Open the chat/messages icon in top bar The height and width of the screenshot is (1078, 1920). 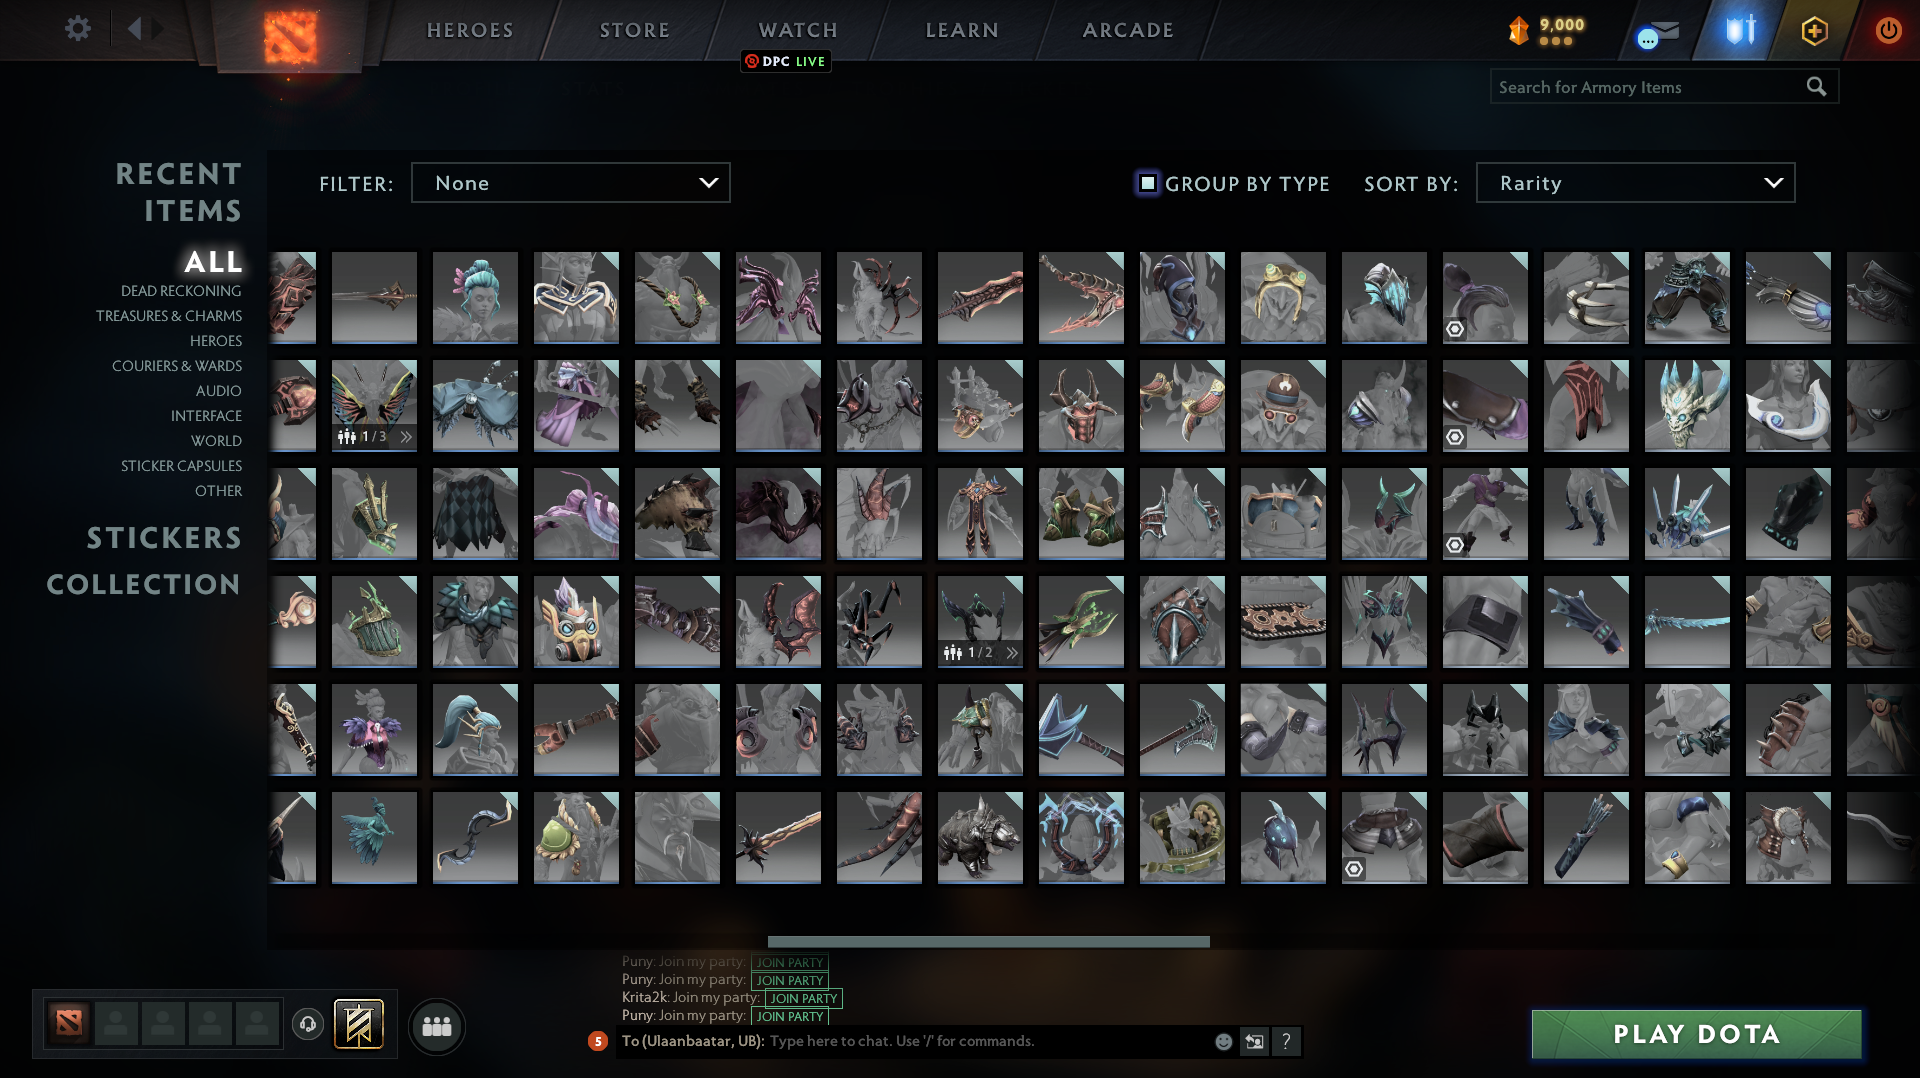click(x=1650, y=30)
